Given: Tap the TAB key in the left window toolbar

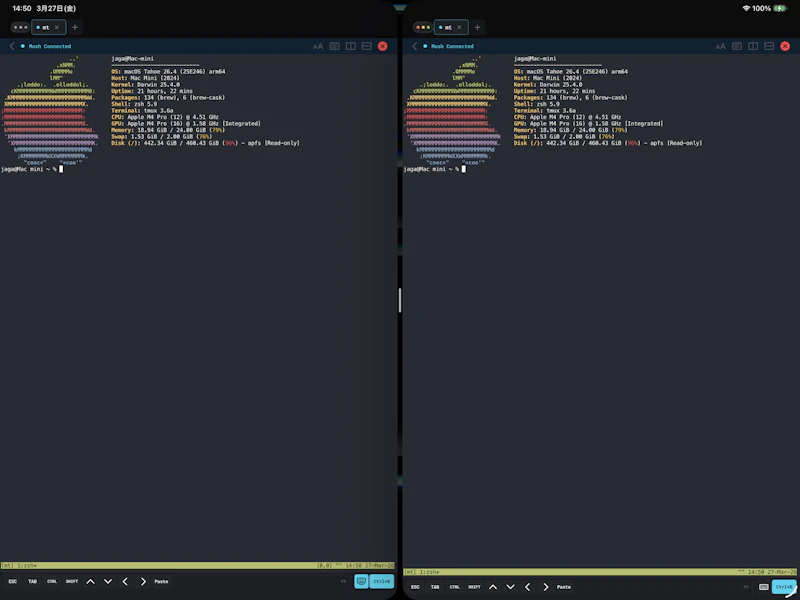Looking at the screenshot, I should (32, 582).
